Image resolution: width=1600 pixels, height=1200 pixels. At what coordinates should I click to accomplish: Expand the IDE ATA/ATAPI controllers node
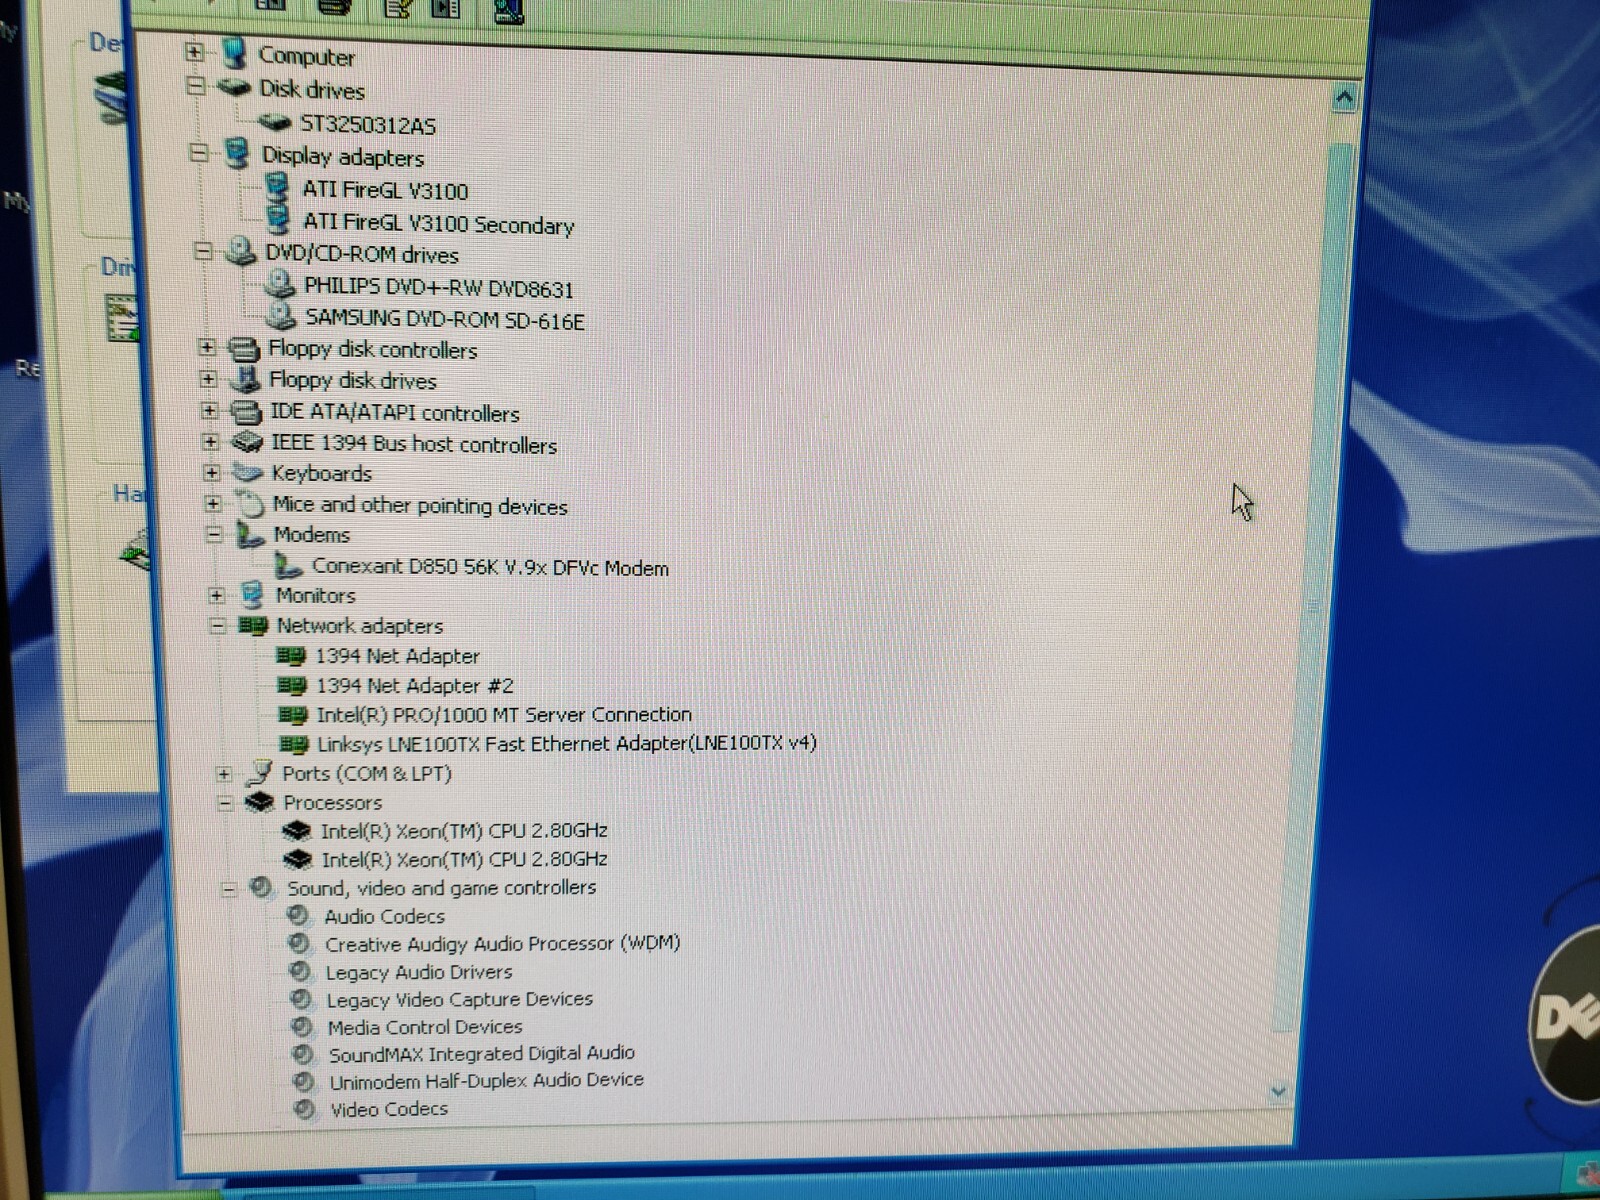(x=209, y=410)
